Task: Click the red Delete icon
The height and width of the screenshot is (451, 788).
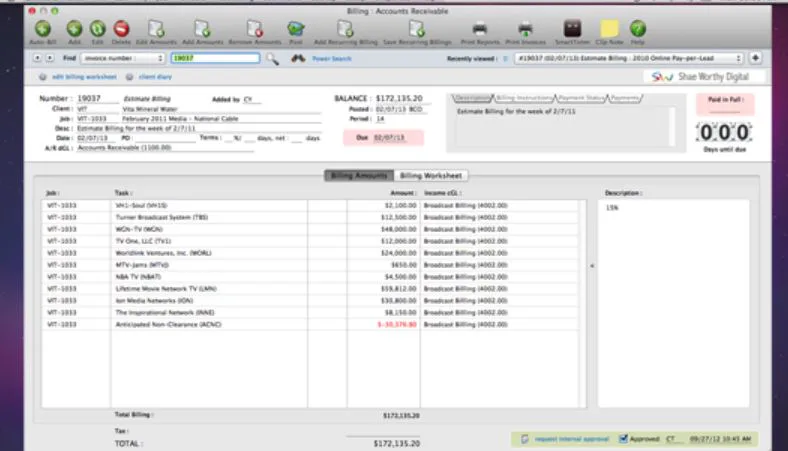Action: (x=121, y=29)
